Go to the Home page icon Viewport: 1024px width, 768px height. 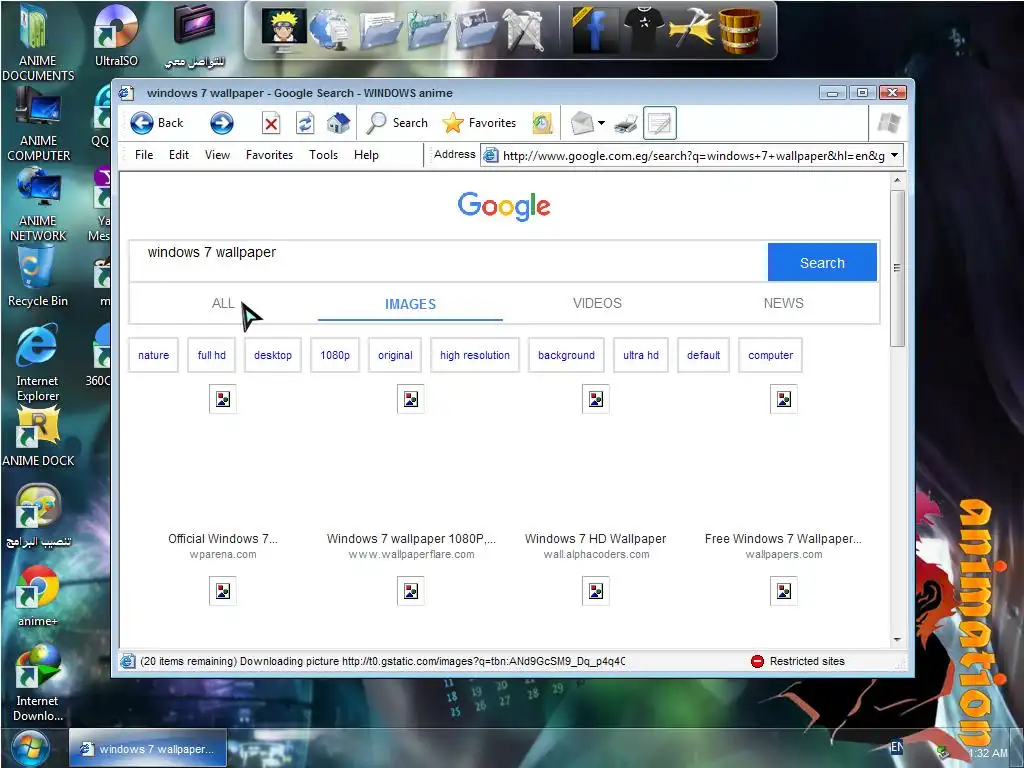pyautogui.click(x=338, y=123)
